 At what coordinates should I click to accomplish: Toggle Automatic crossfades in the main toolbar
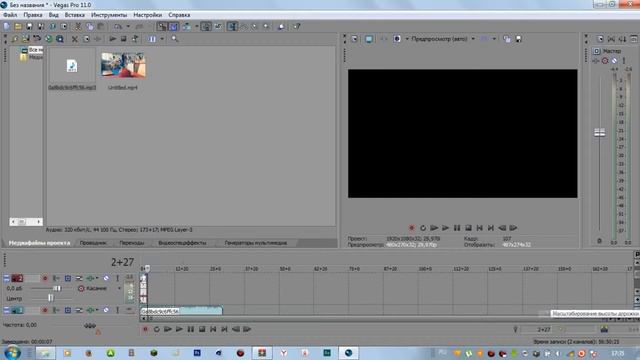coord(173,27)
